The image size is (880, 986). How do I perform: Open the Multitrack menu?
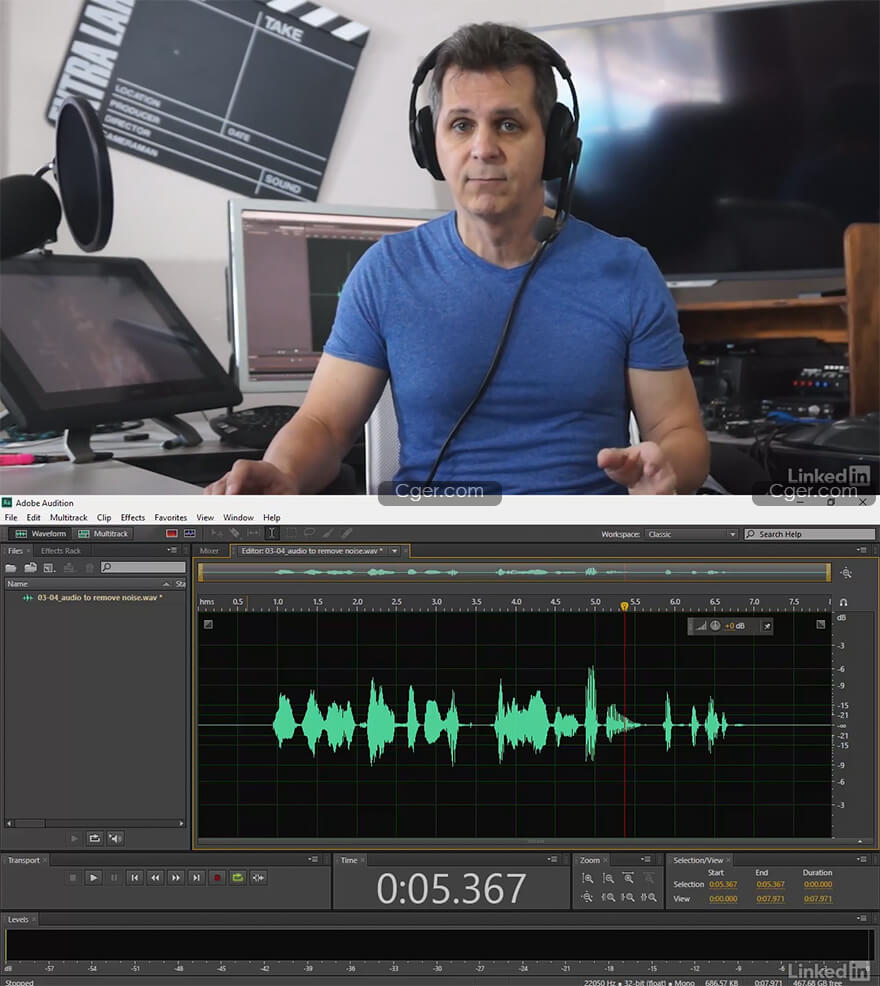[69, 518]
